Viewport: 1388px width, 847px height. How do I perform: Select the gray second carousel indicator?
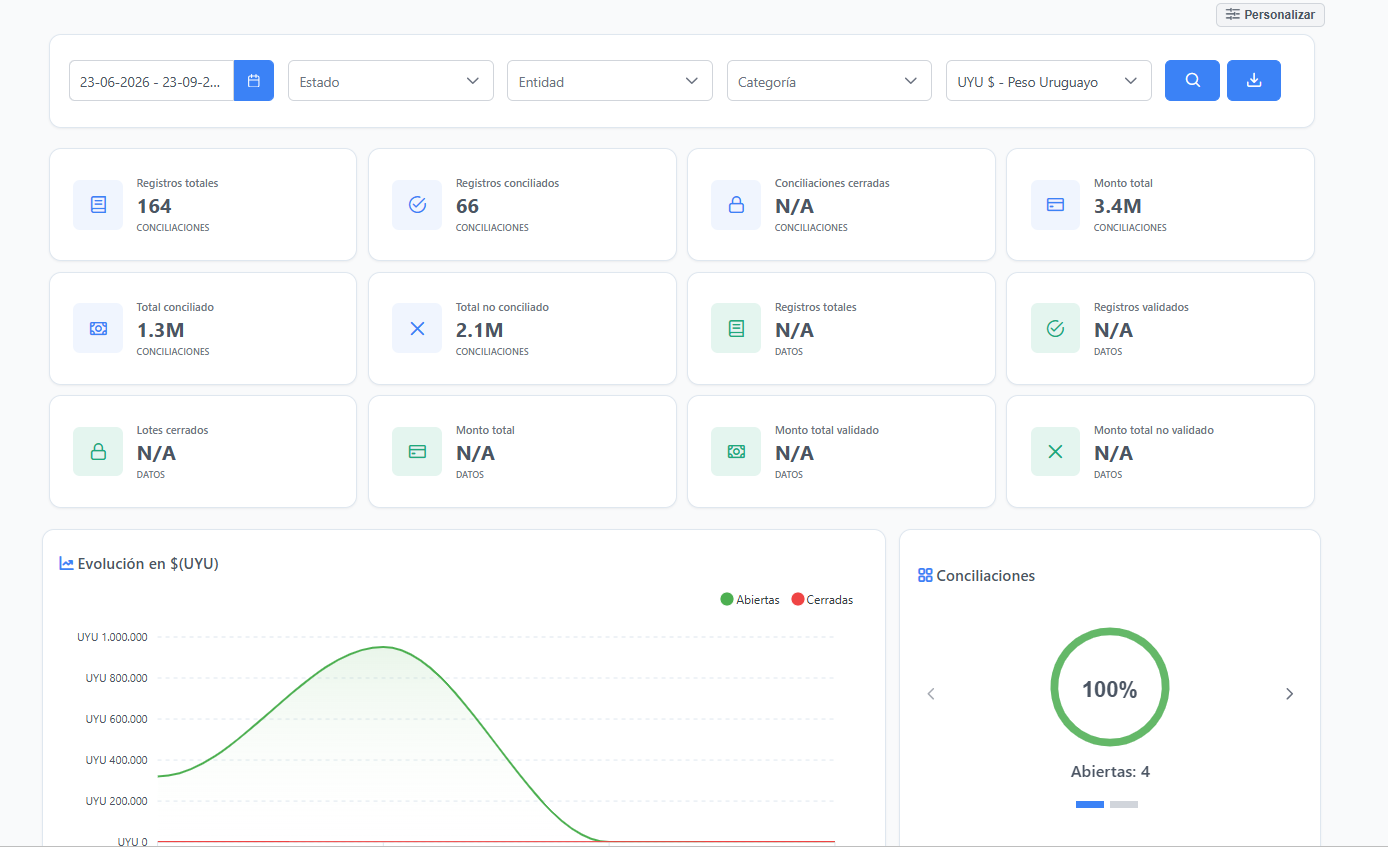click(1124, 804)
